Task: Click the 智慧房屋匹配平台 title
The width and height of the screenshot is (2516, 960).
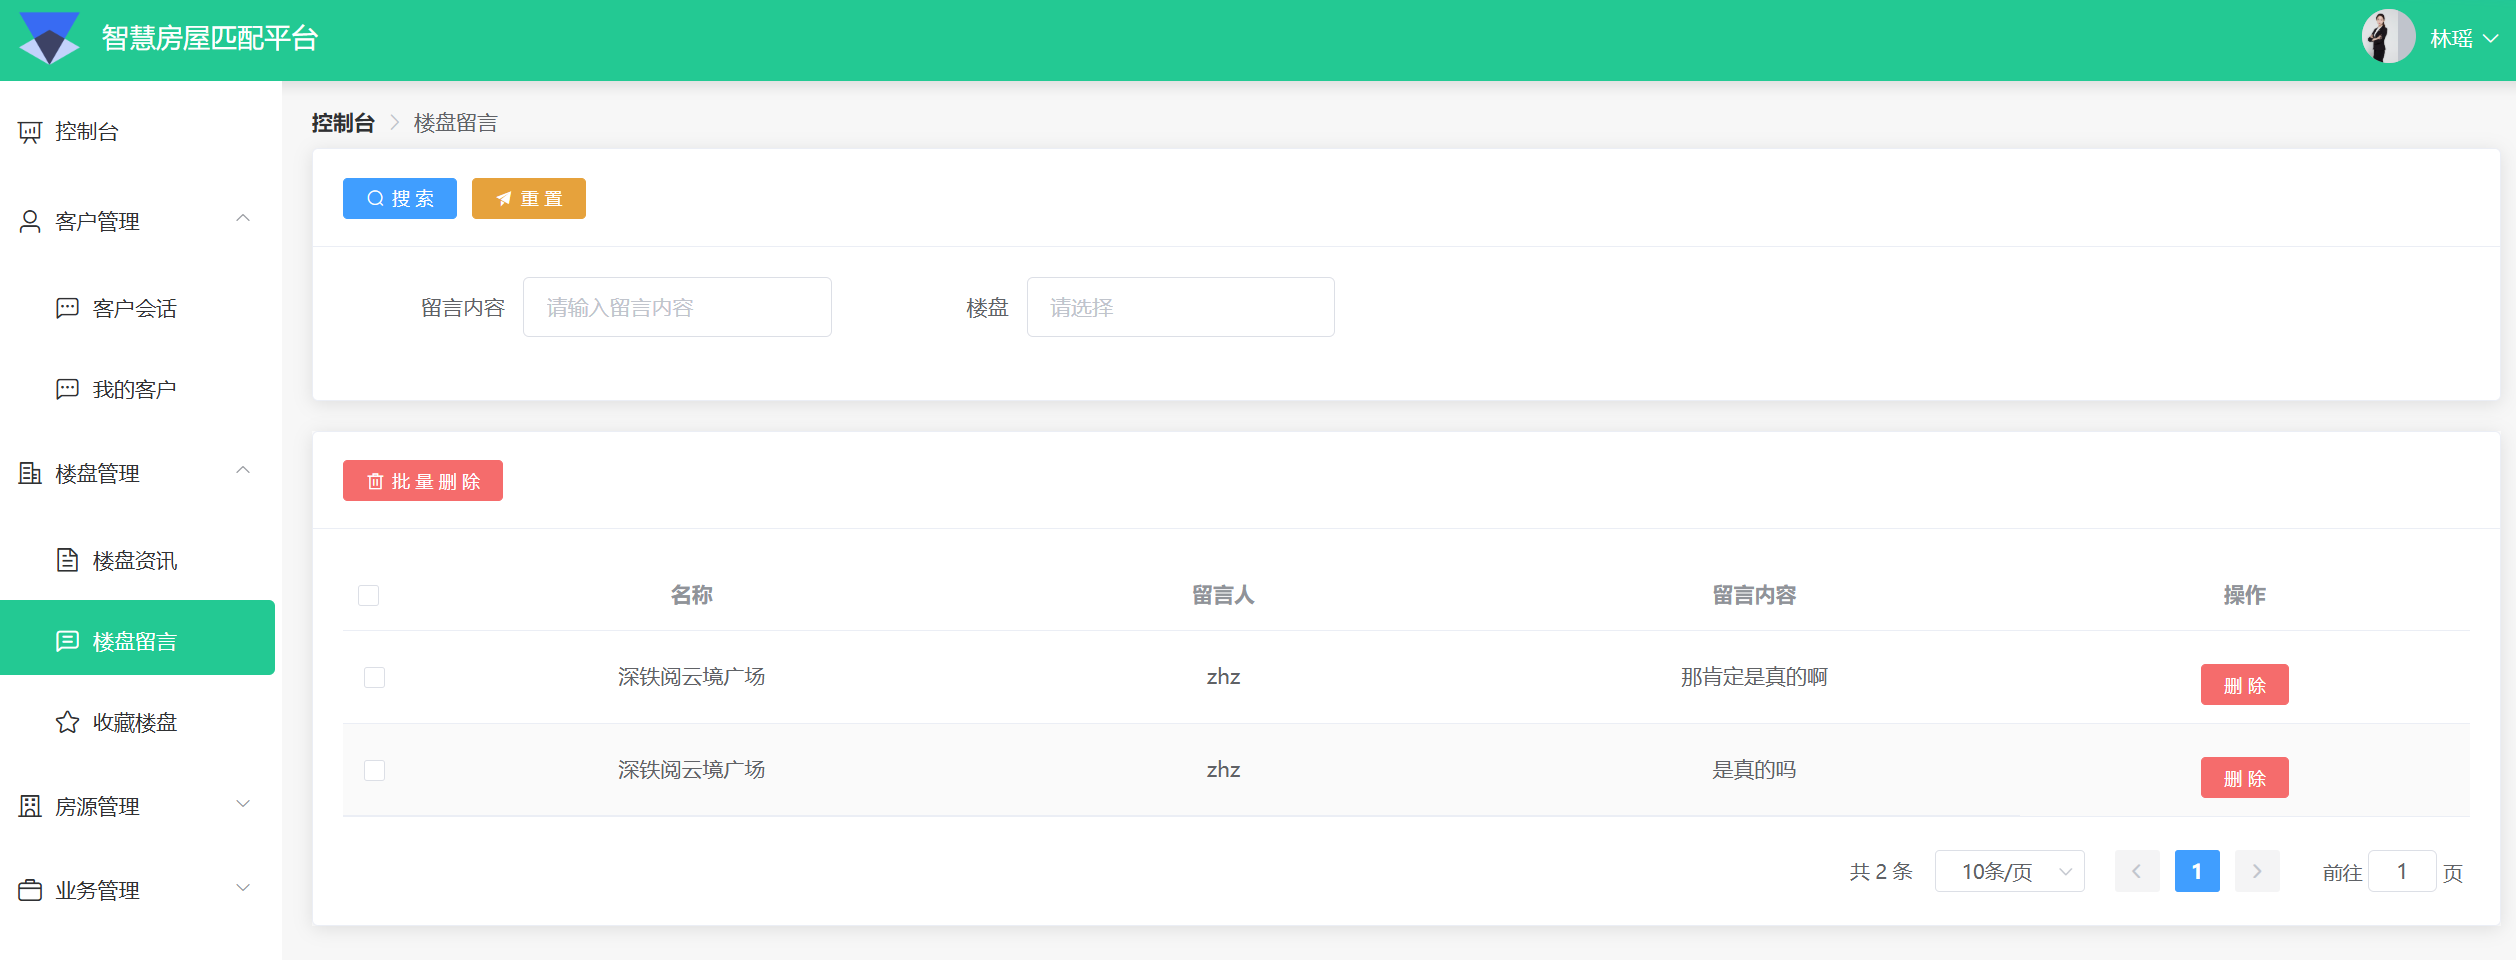Action: (x=210, y=38)
